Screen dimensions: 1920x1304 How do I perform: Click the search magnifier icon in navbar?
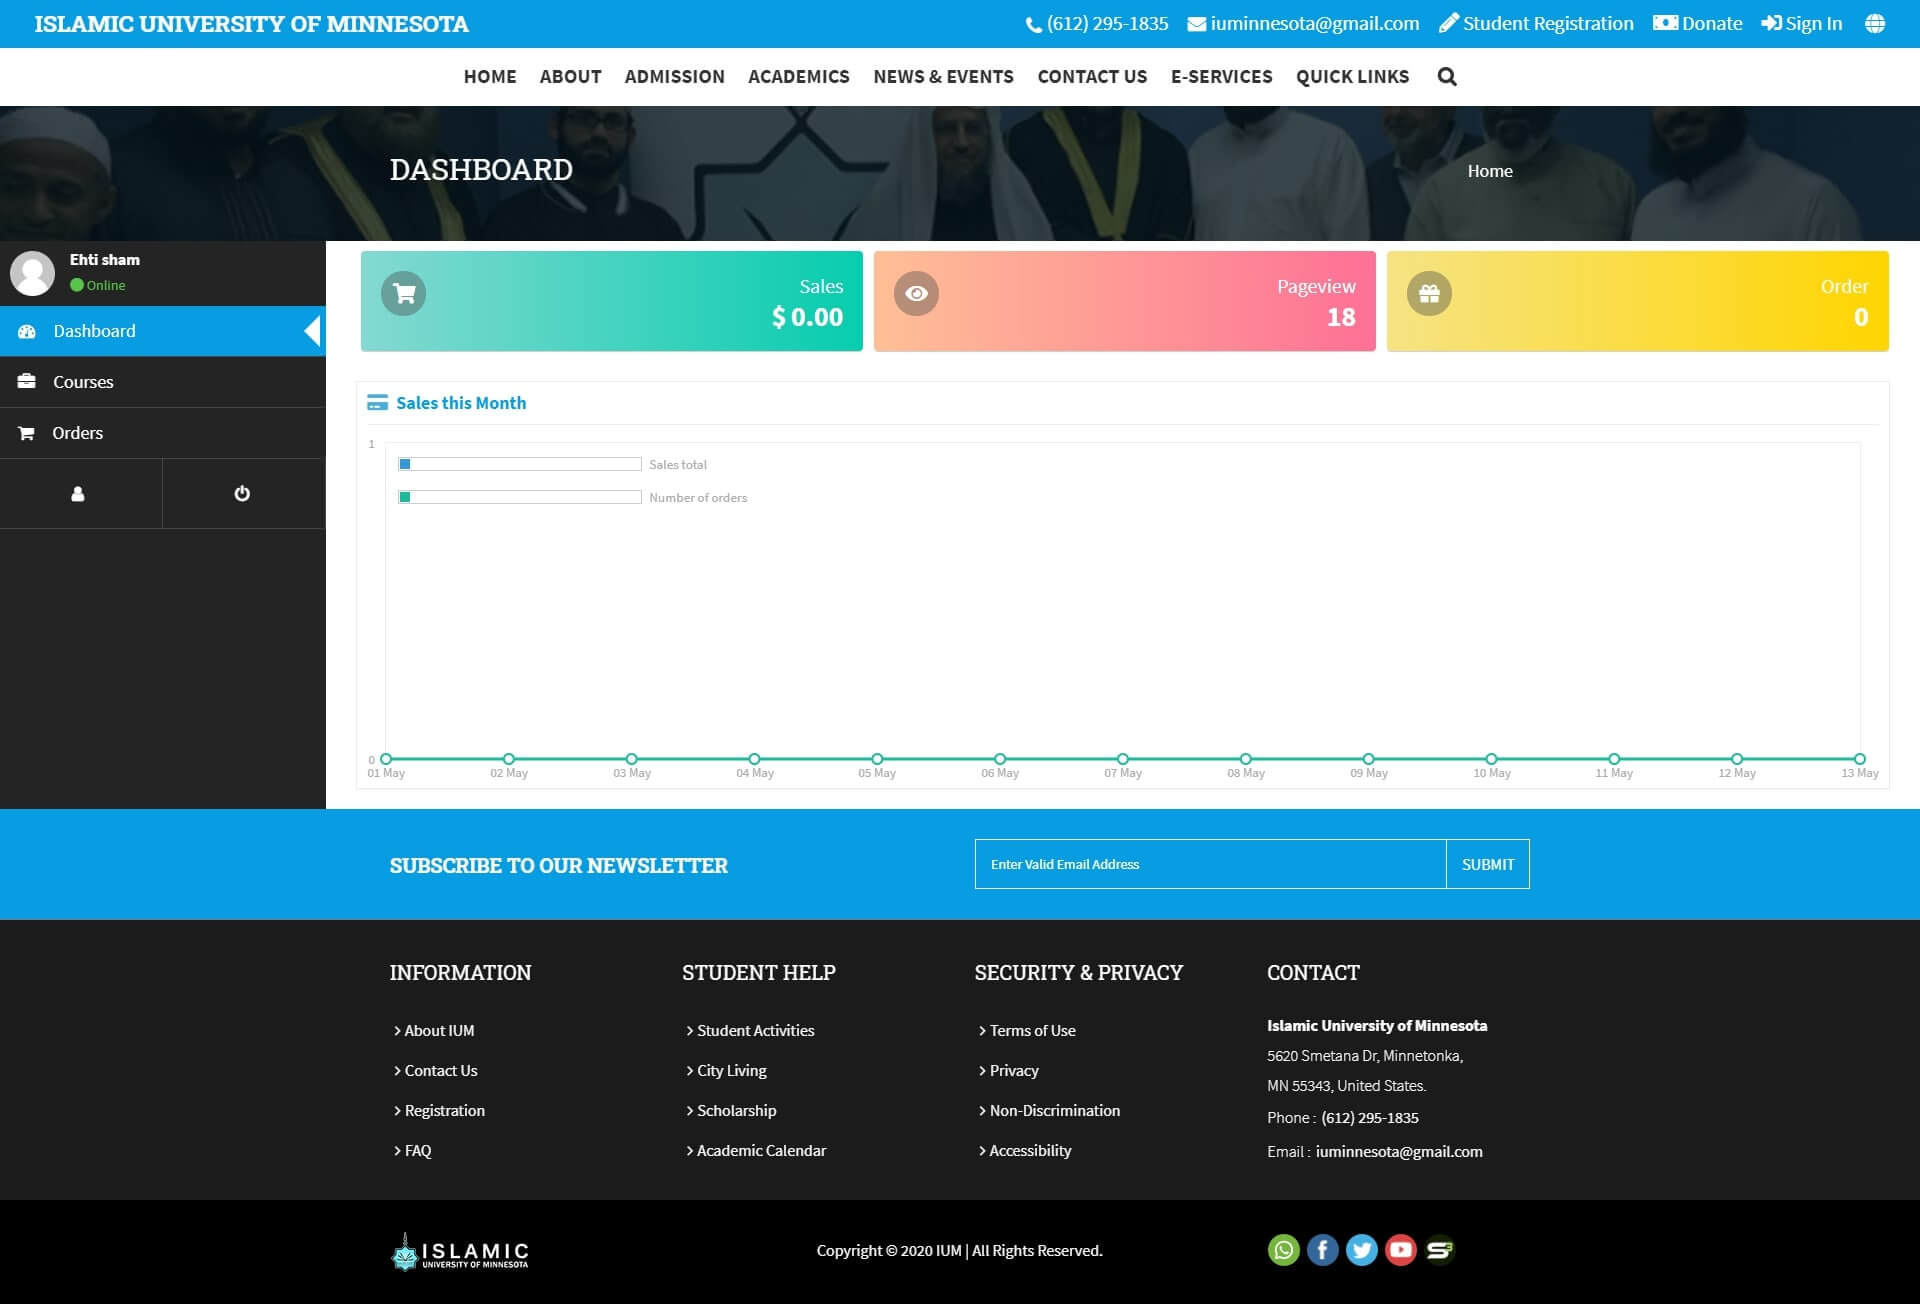1446,77
